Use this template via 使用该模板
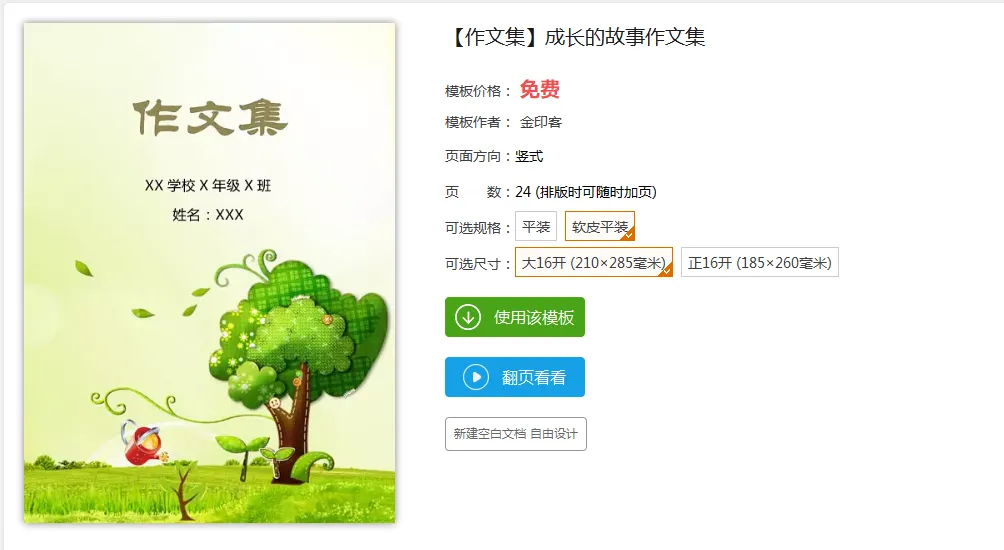 pyautogui.click(x=515, y=317)
